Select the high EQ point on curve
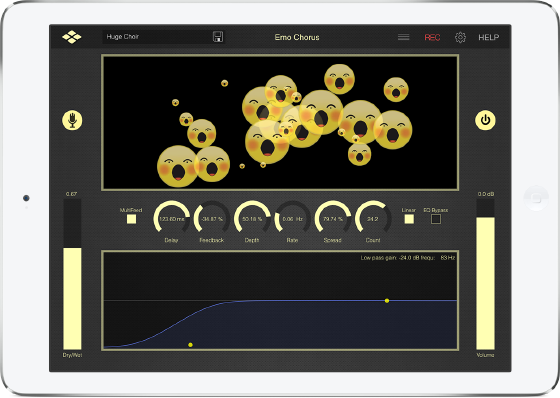The image size is (560, 398). coord(387,301)
